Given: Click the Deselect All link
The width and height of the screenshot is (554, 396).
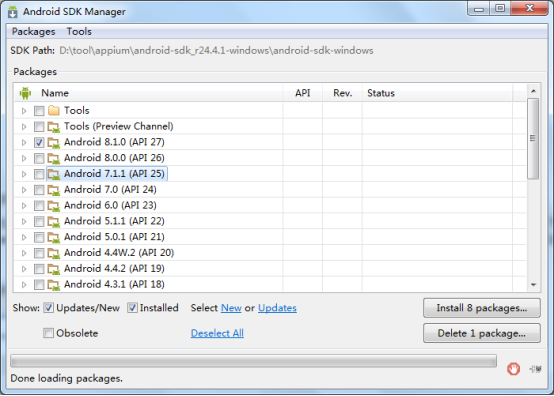Looking at the screenshot, I should (217, 333).
